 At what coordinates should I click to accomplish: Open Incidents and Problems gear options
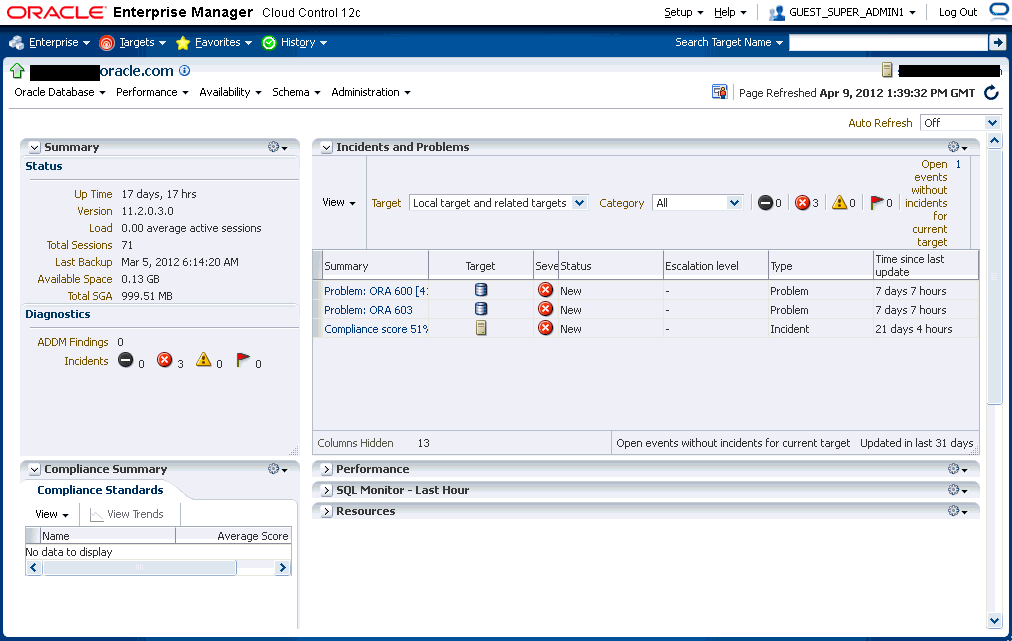pyautogui.click(x=958, y=147)
